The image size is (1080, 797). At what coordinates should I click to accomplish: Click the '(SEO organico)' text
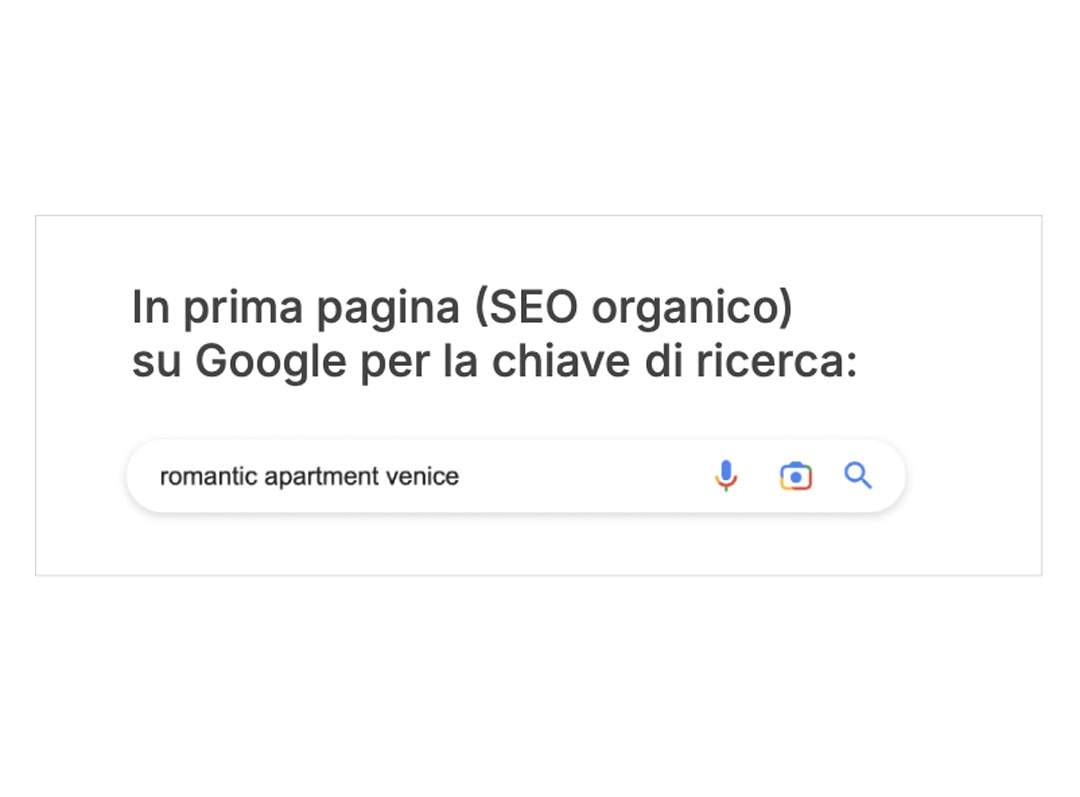(x=634, y=307)
